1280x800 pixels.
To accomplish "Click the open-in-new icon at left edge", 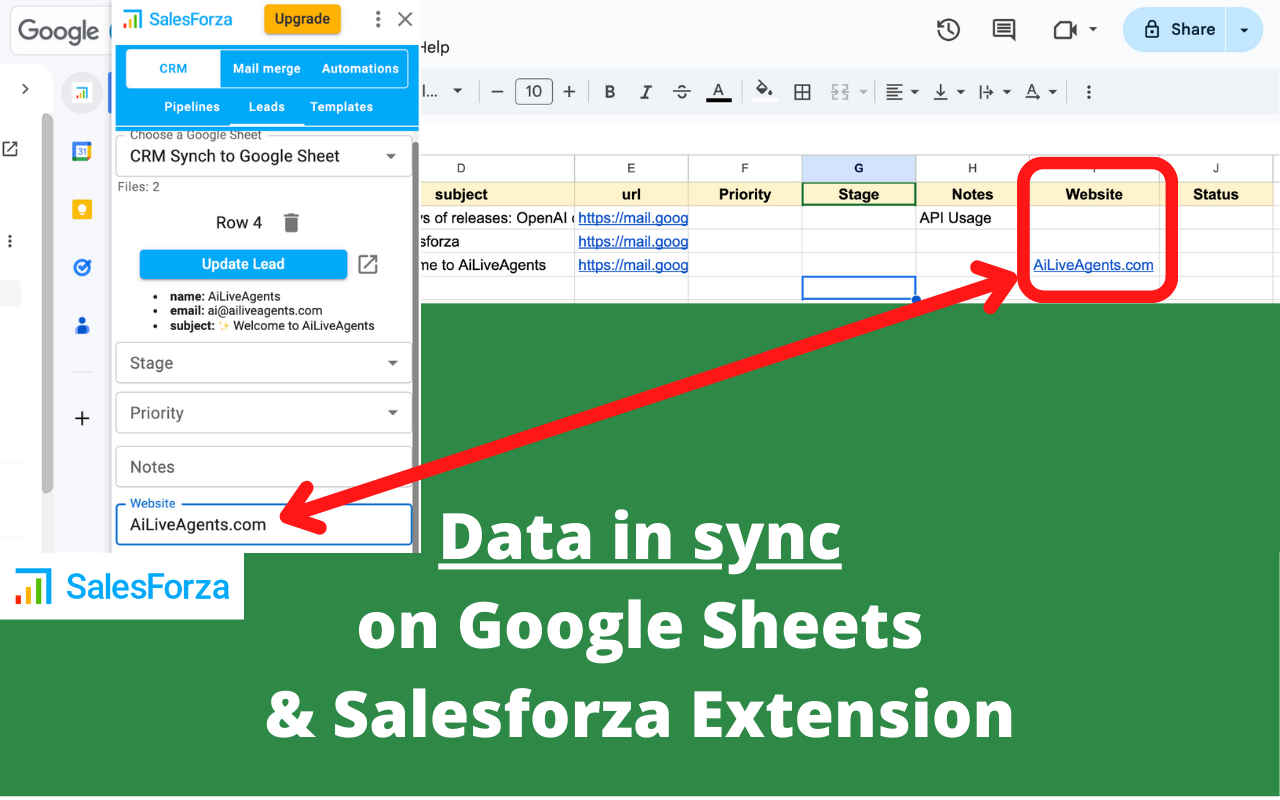I will pos(9,149).
